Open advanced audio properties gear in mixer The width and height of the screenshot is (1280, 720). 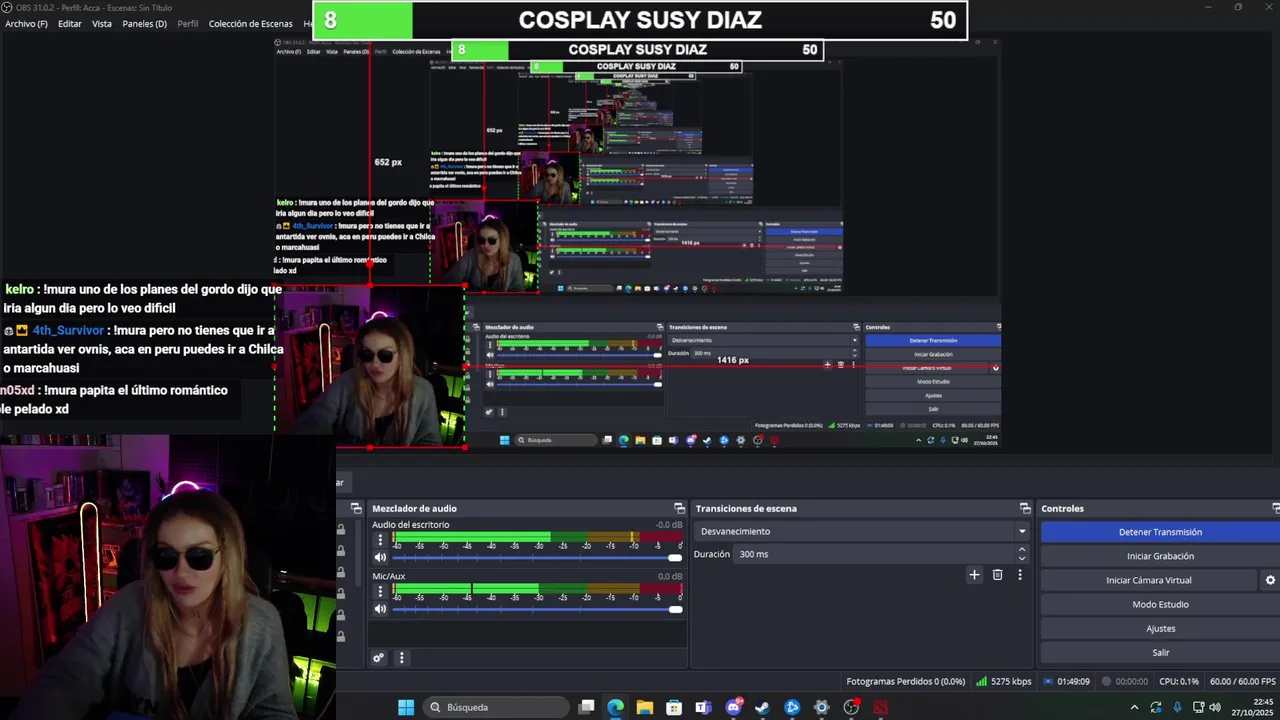pyautogui.click(x=378, y=658)
